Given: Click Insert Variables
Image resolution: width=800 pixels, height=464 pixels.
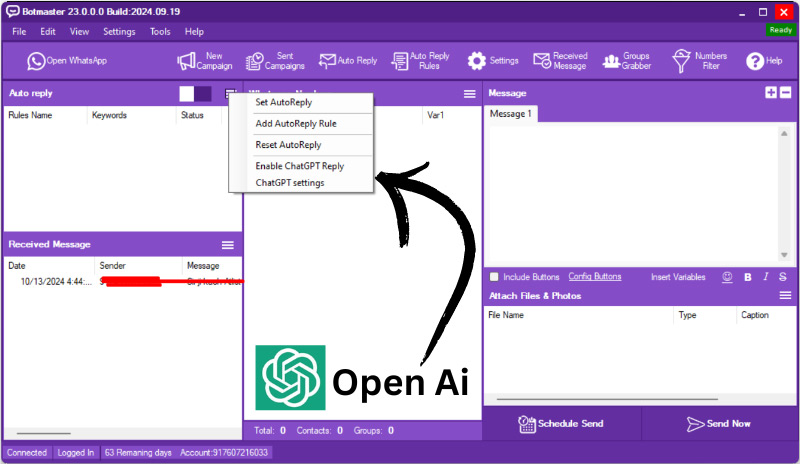Looking at the screenshot, I should click(678, 277).
